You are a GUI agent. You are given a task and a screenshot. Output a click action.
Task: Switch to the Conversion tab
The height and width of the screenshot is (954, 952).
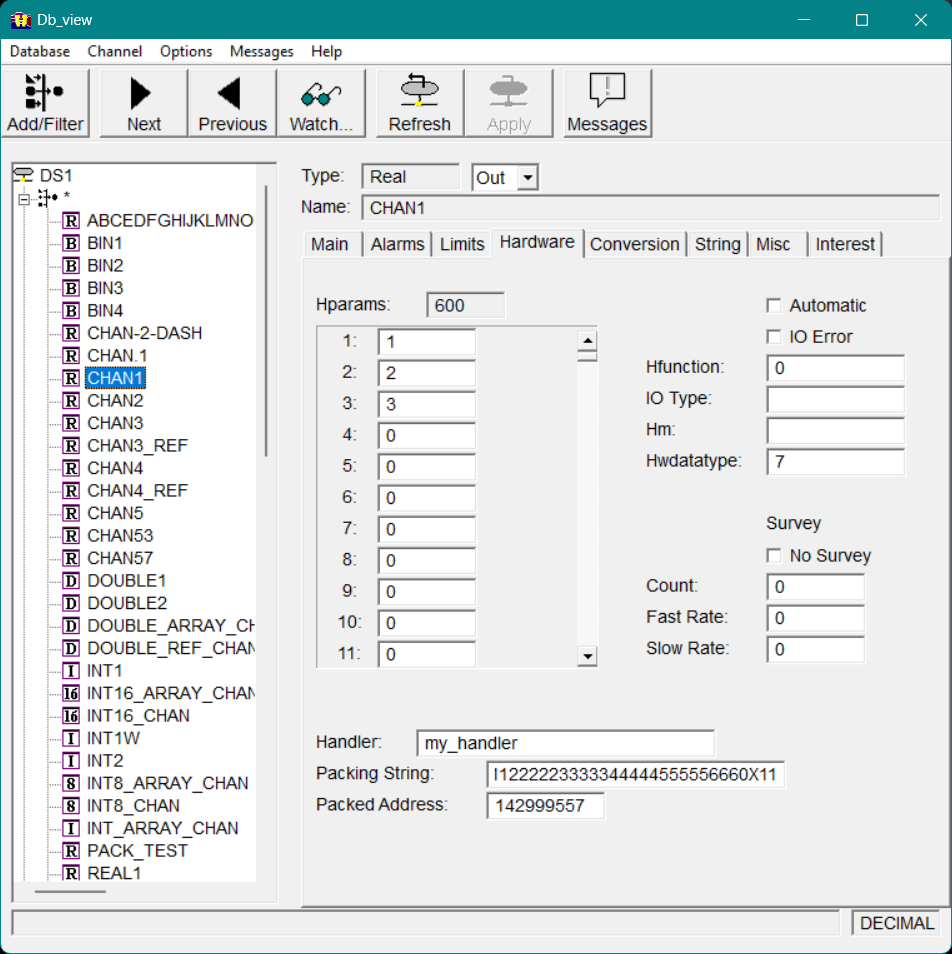coord(634,244)
